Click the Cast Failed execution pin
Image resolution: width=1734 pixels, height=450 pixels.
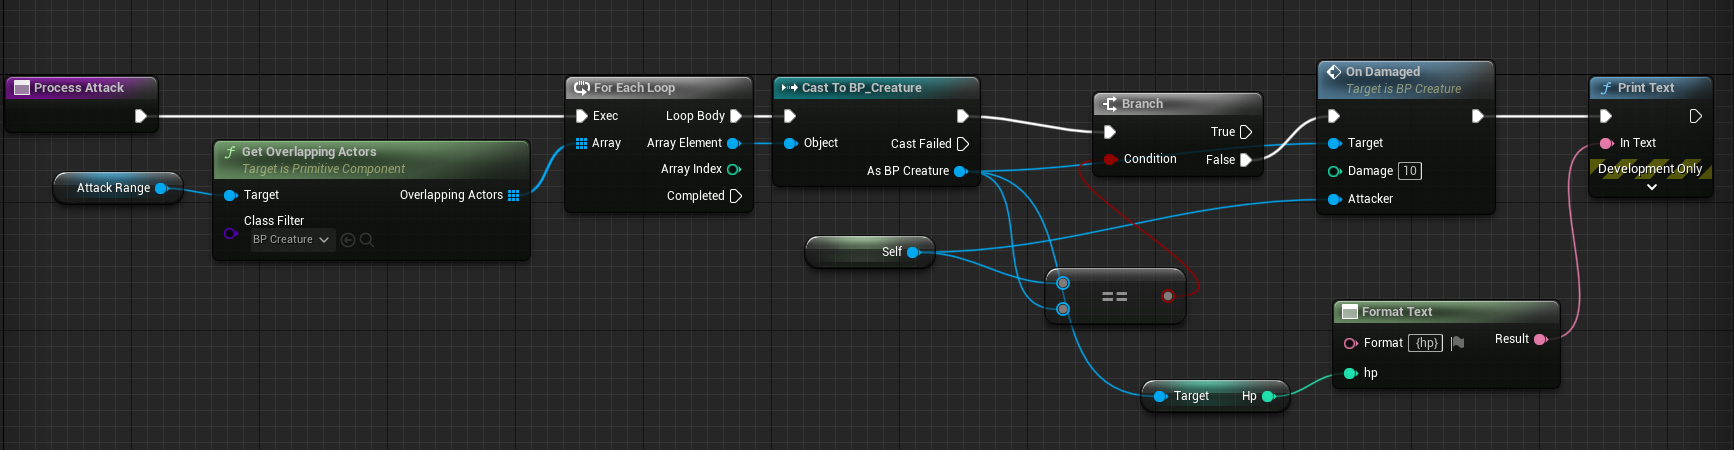pyautogui.click(x=963, y=144)
